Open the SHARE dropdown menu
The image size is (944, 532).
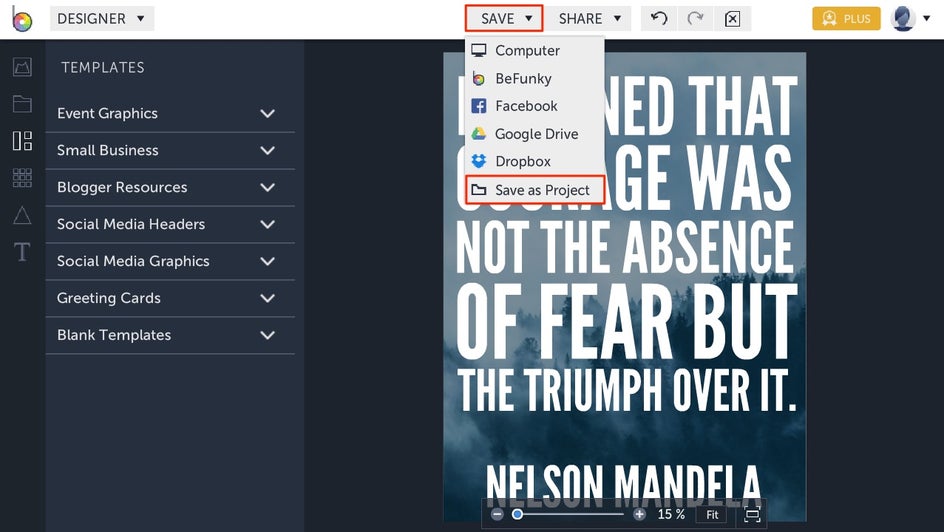(589, 19)
